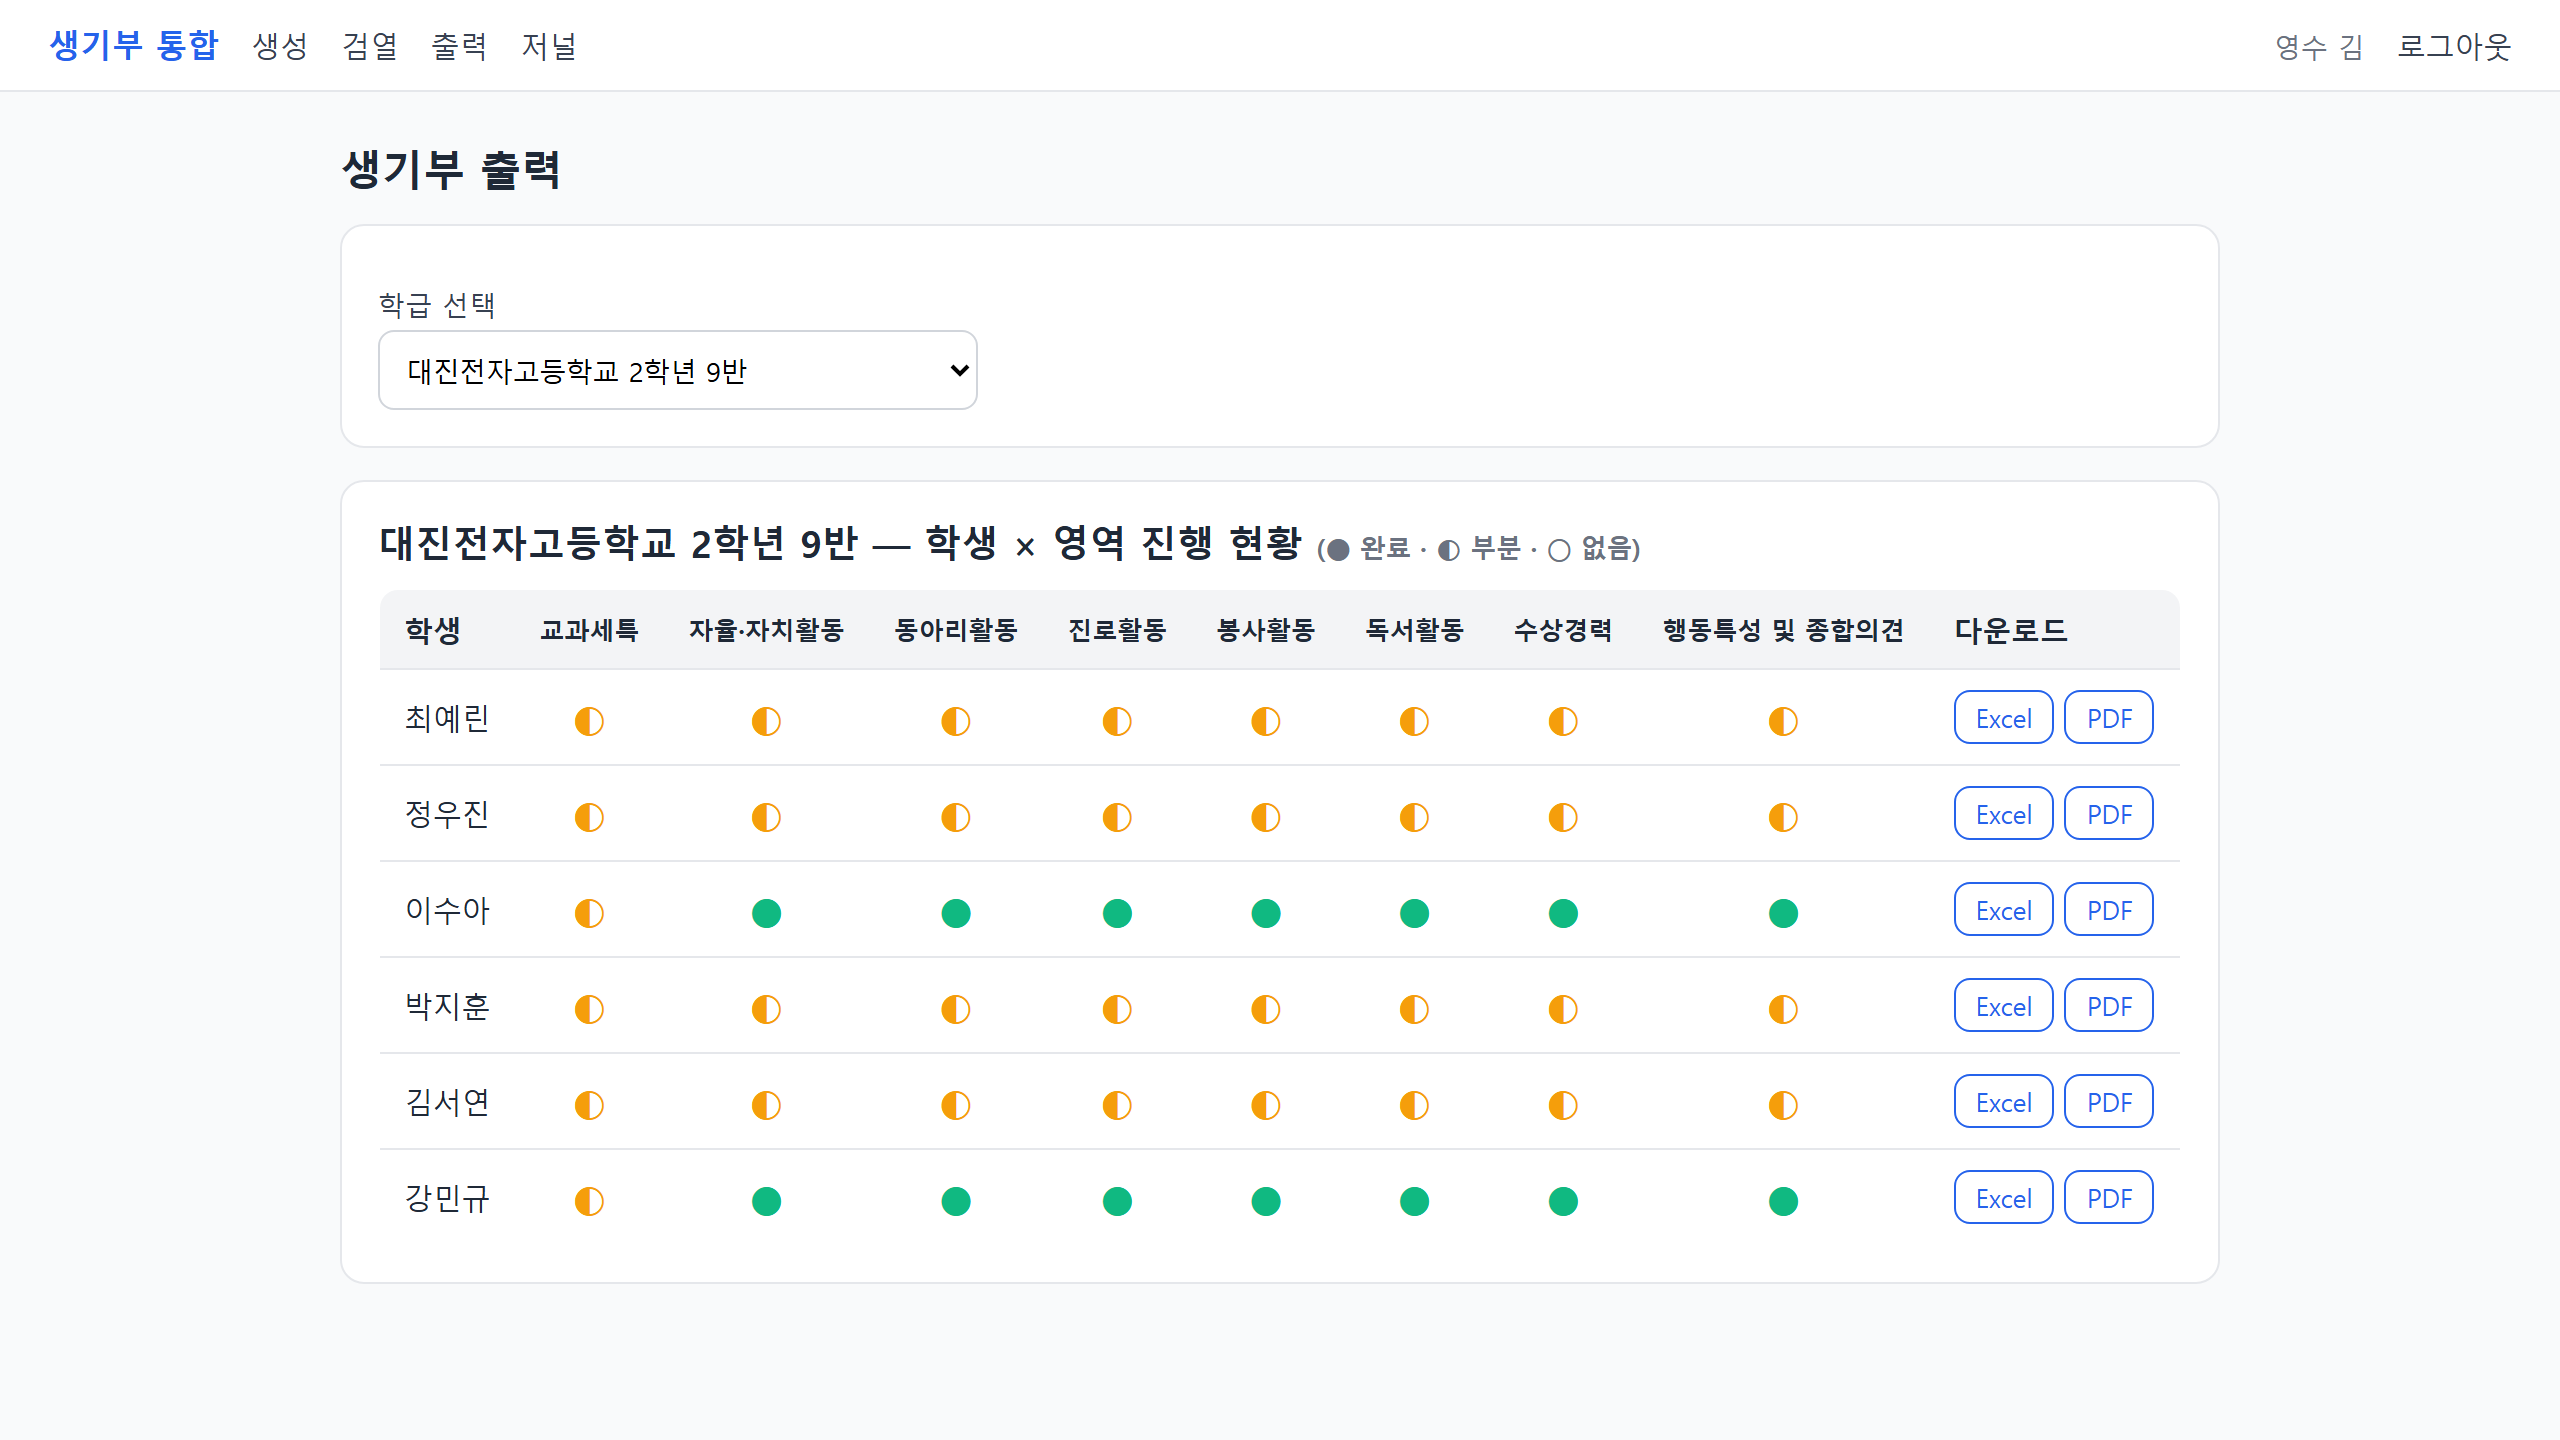Click the 완료 legend filled circle
This screenshot has width=2560, height=1440.
click(1338, 550)
